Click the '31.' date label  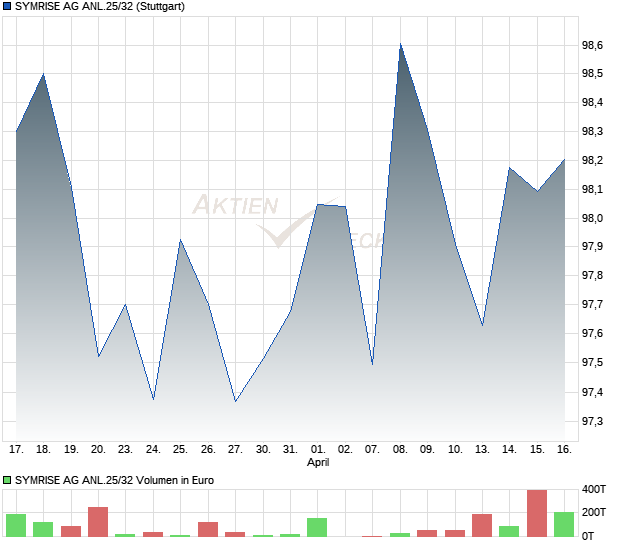[x=290, y=450]
